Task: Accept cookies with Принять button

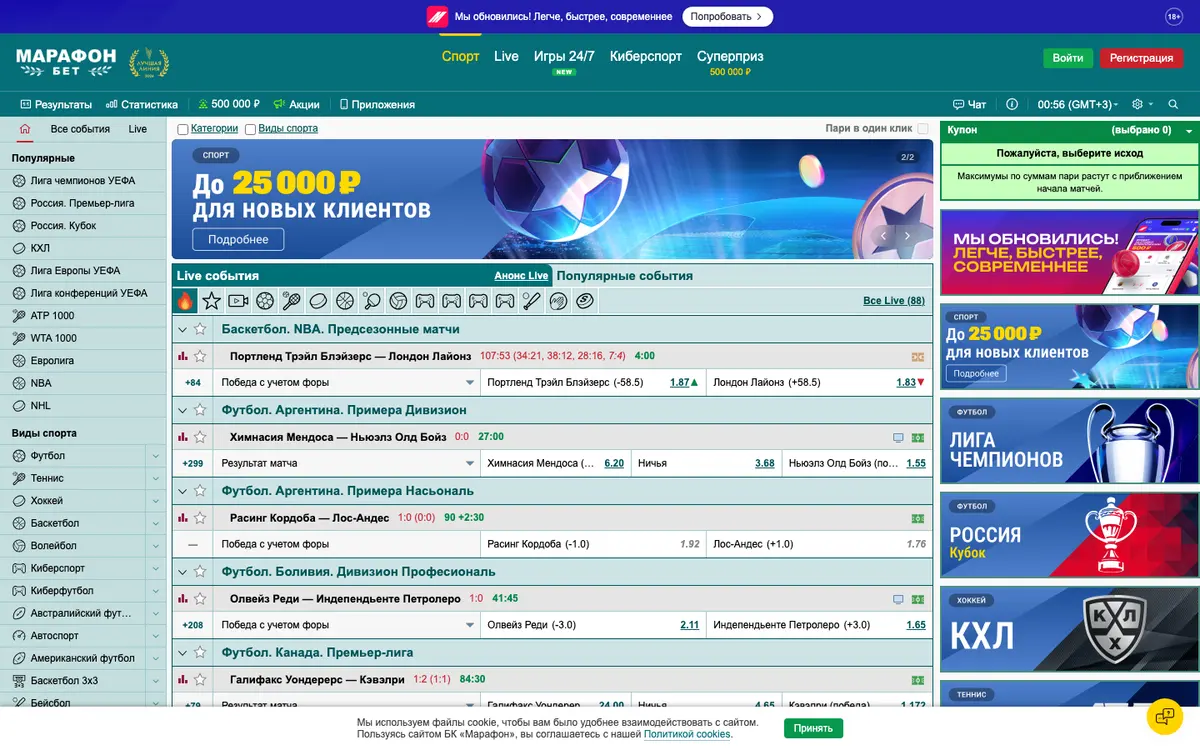Action: [813, 728]
